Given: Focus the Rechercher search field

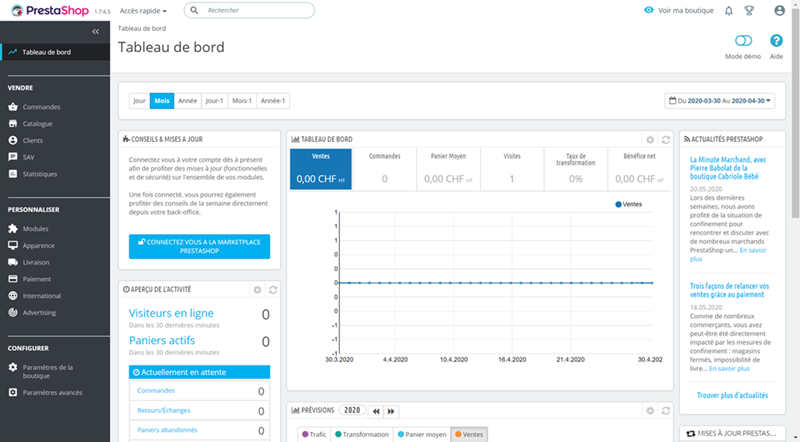Looking at the screenshot, I should pos(249,10).
